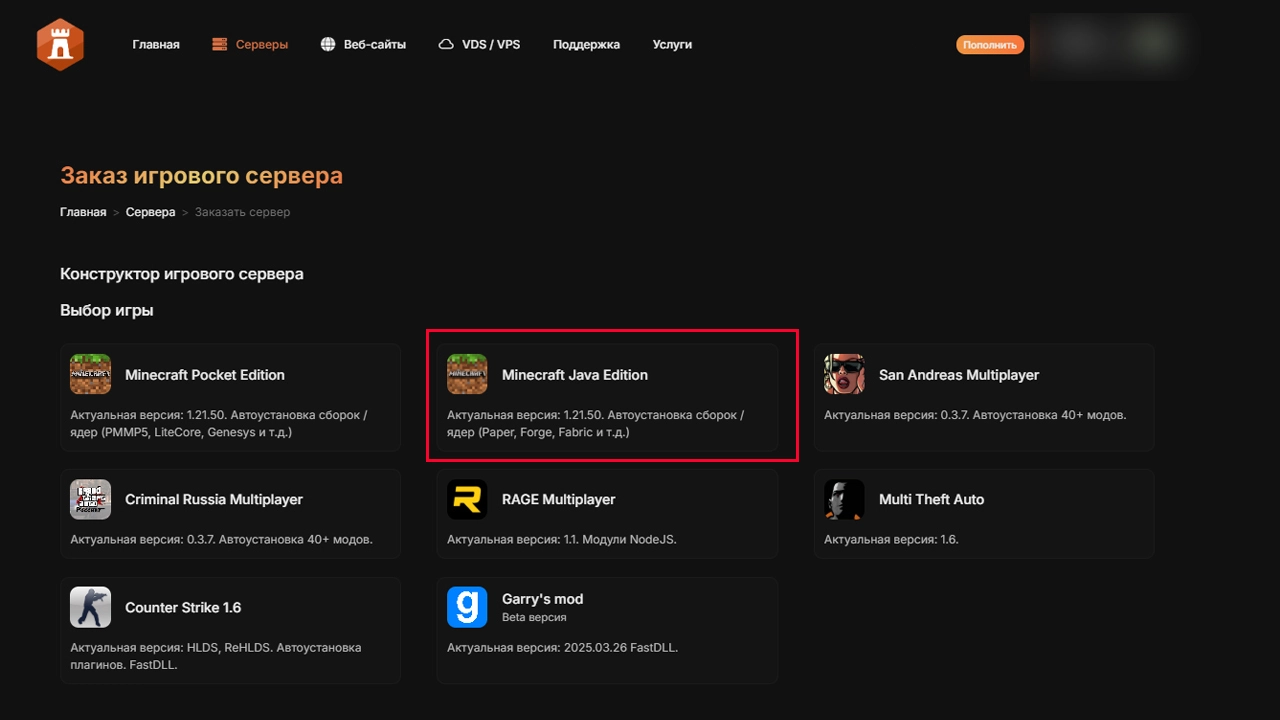Open the Поддержка section

[586, 44]
